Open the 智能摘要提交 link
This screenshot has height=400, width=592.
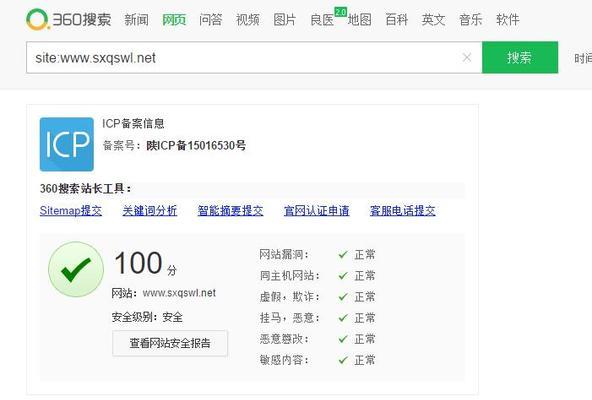(x=231, y=211)
